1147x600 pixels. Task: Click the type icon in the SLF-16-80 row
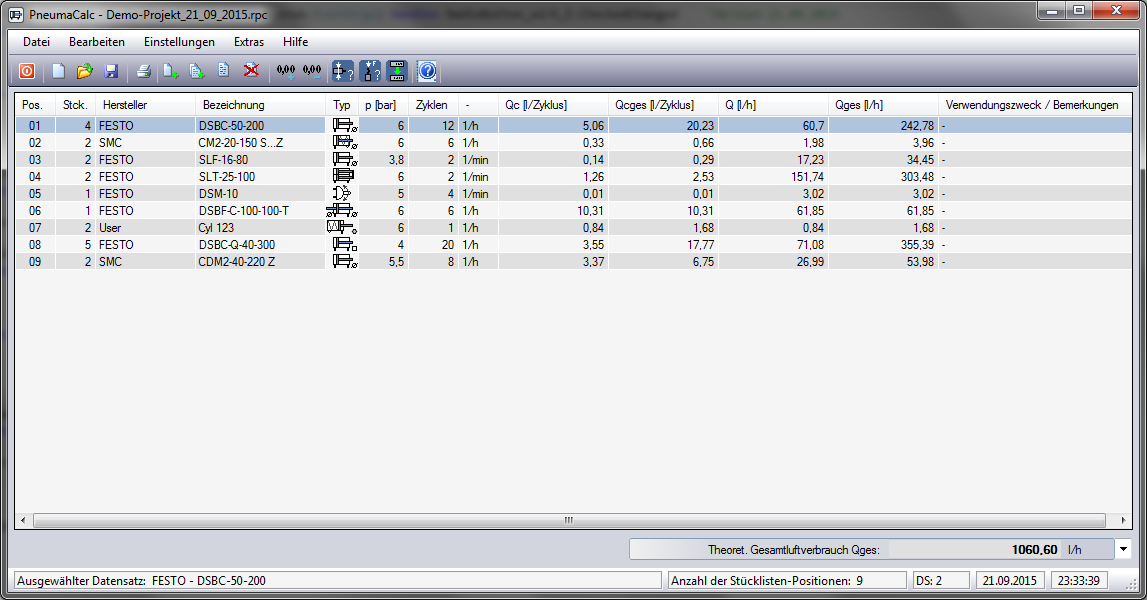point(345,159)
